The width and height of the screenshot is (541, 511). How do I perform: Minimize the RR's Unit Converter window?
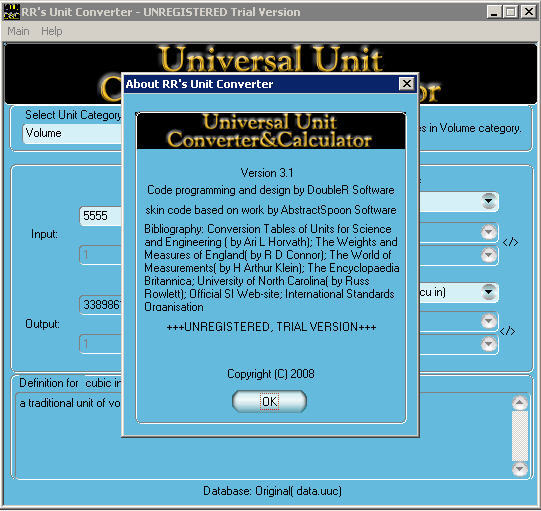pos(494,12)
